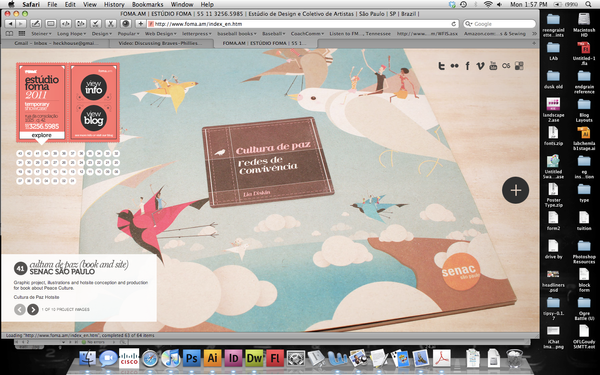Open a new tab with the plus button
Image resolution: width=600 pixels, height=375 pixels.
click(534, 43)
